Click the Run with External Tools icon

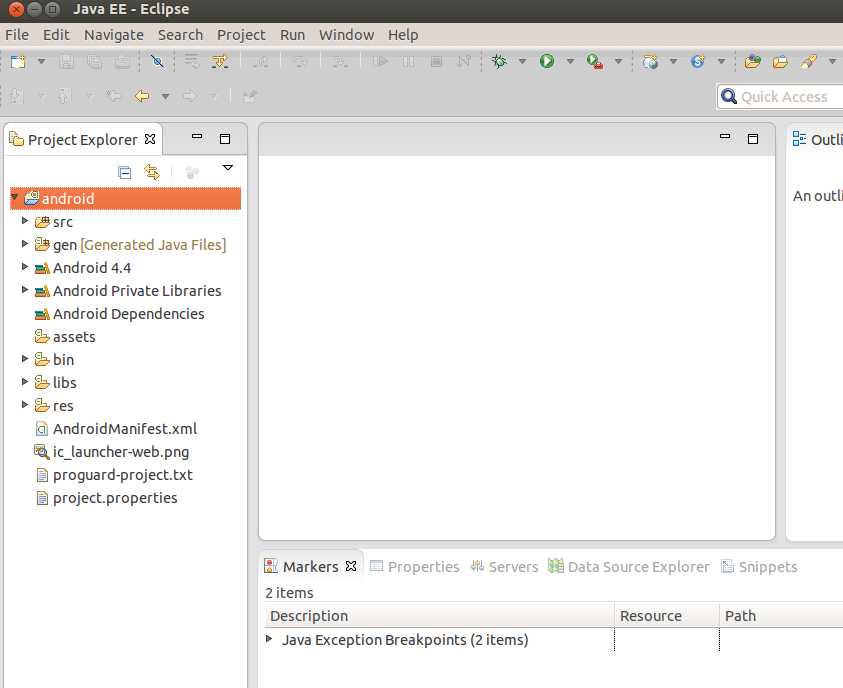click(x=595, y=61)
